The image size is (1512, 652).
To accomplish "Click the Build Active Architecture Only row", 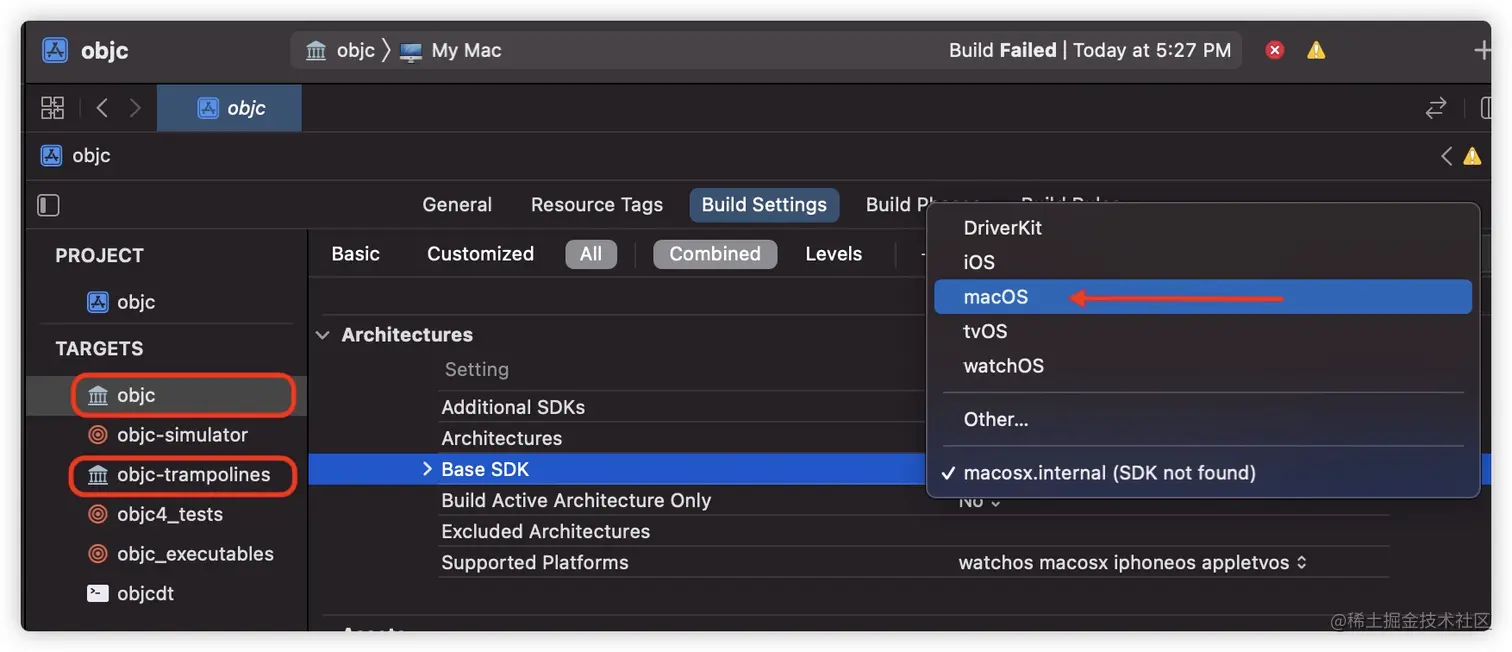I will 576,500.
